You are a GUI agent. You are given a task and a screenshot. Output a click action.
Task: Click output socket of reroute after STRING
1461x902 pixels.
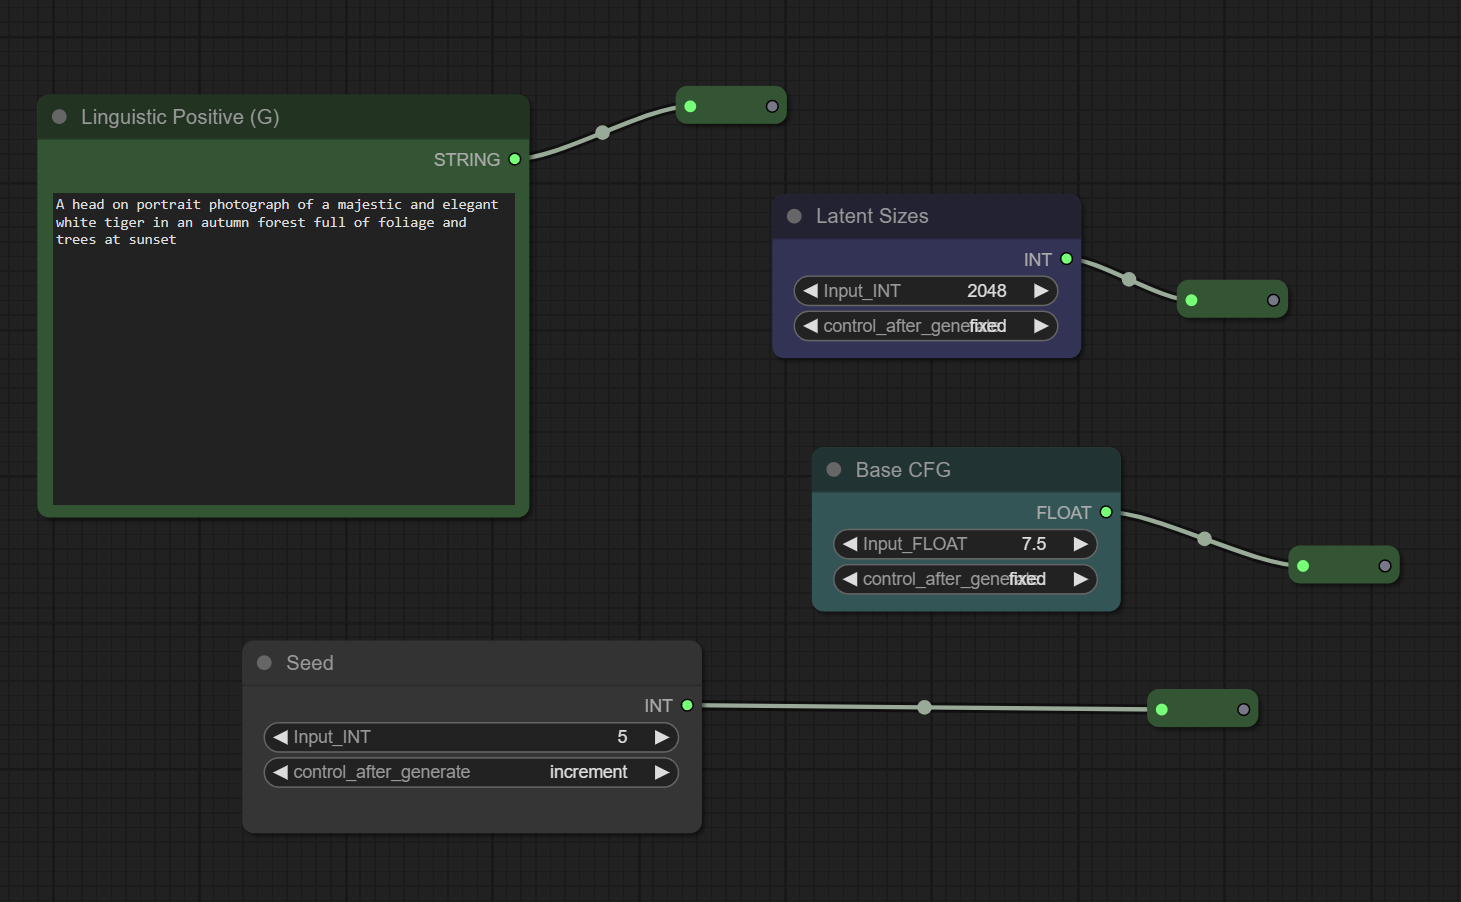point(772,106)
